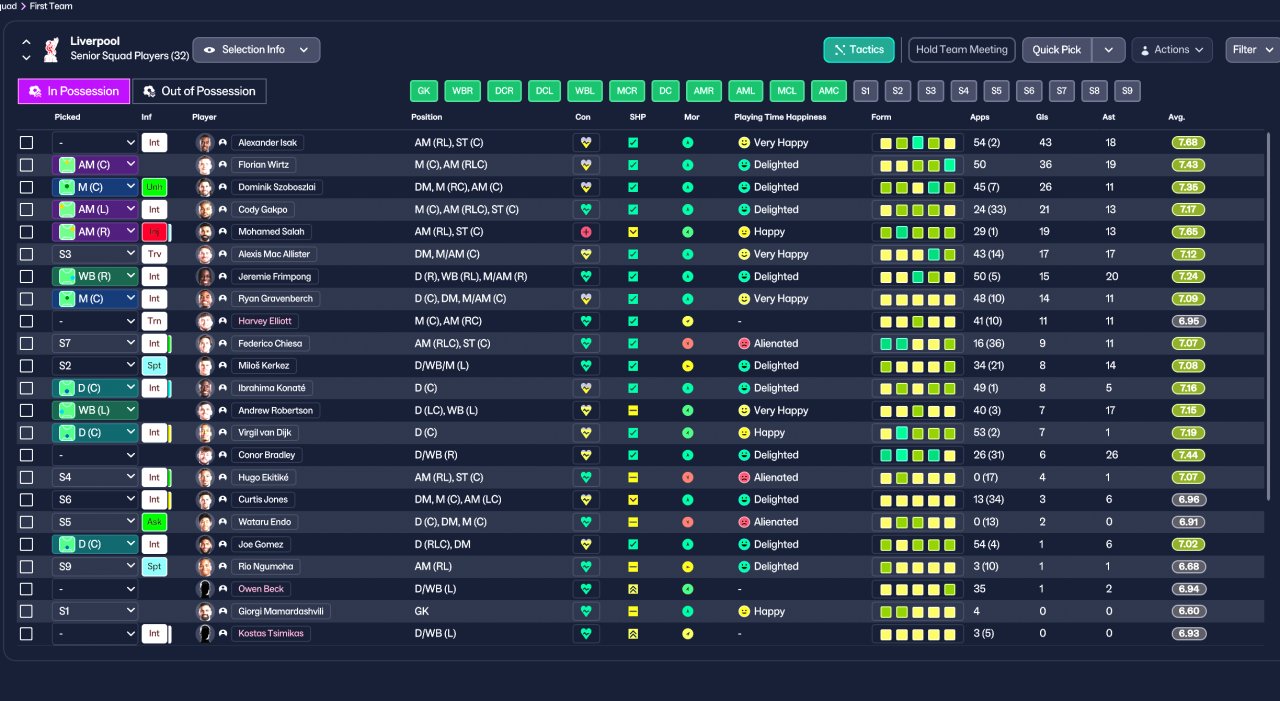Click the Actions person icon
The image size is (1280, 701).
(x=1145, y=50)
